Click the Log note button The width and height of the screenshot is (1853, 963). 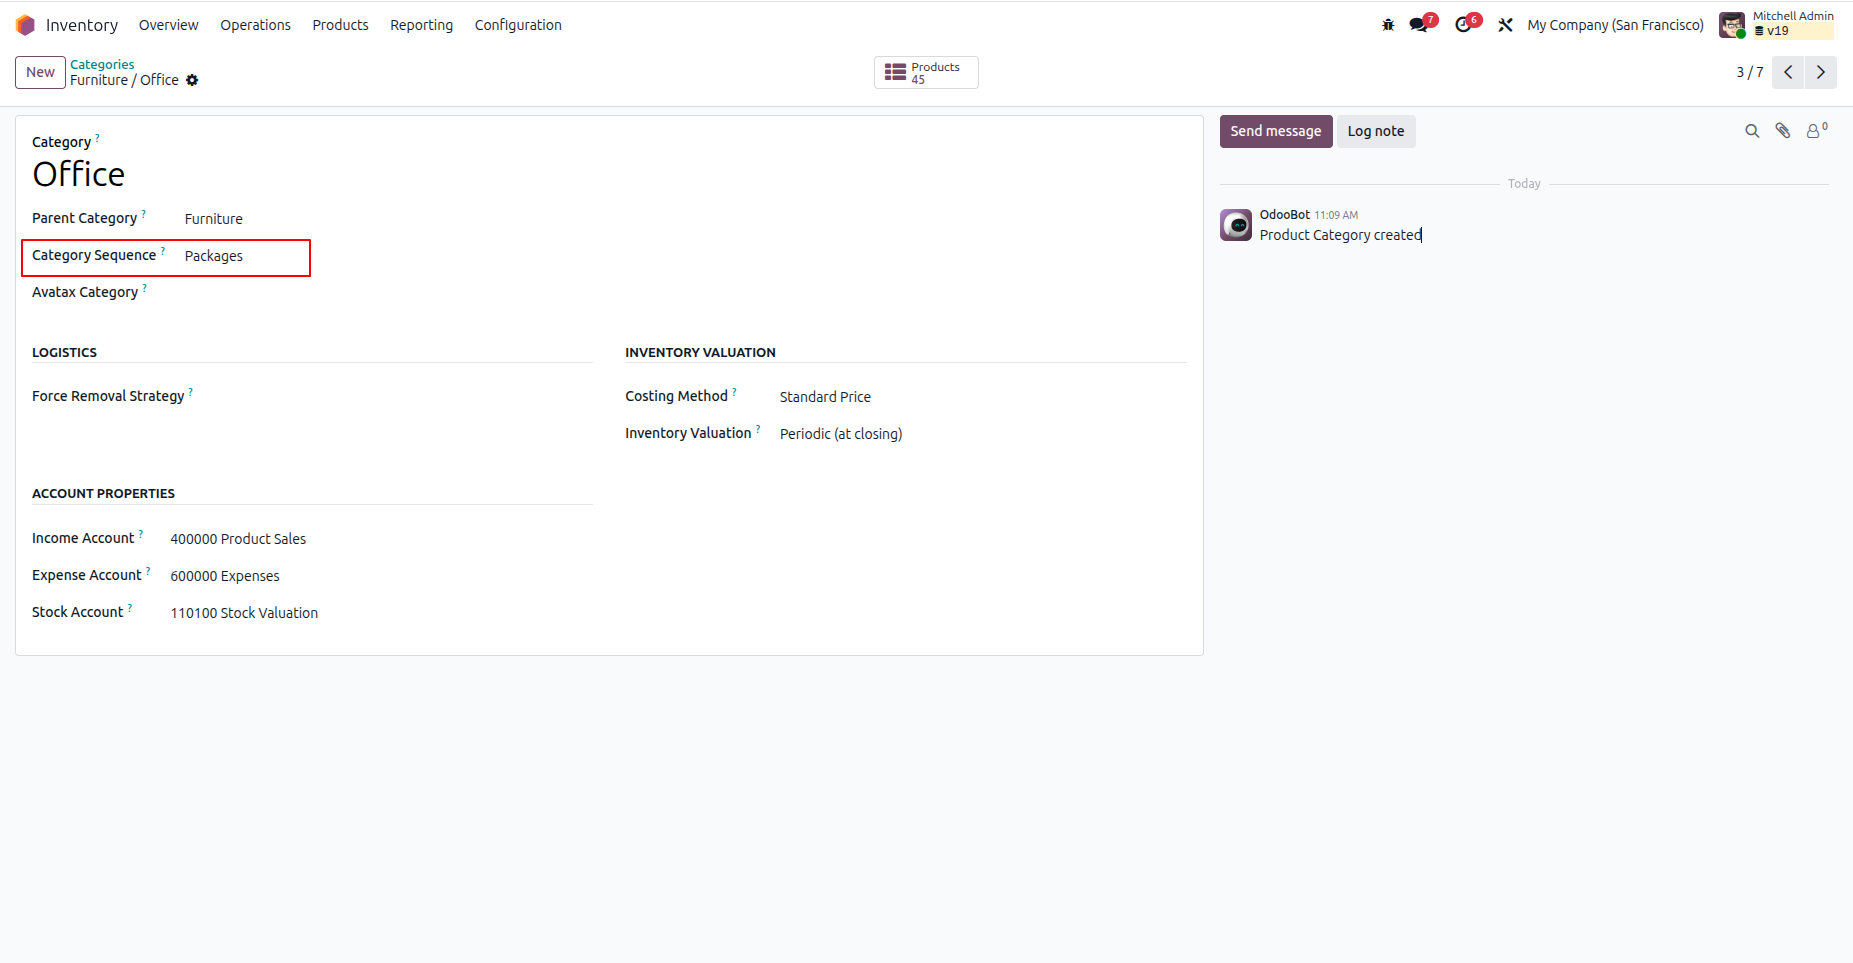click(x=1376, y=131)
